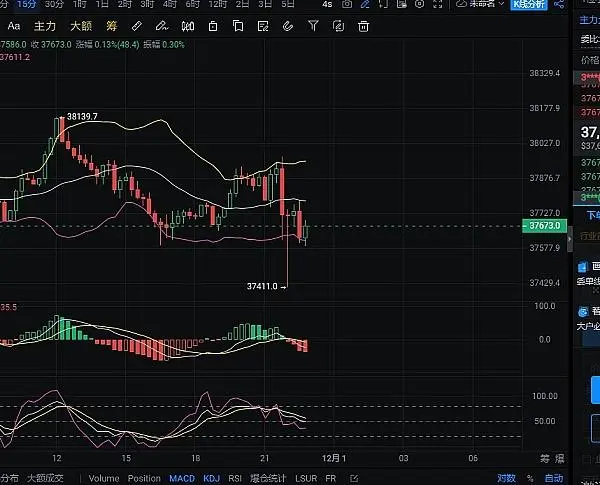Click the 12月1 date on time axis
The image size is (600, 485).
(334, 458)
